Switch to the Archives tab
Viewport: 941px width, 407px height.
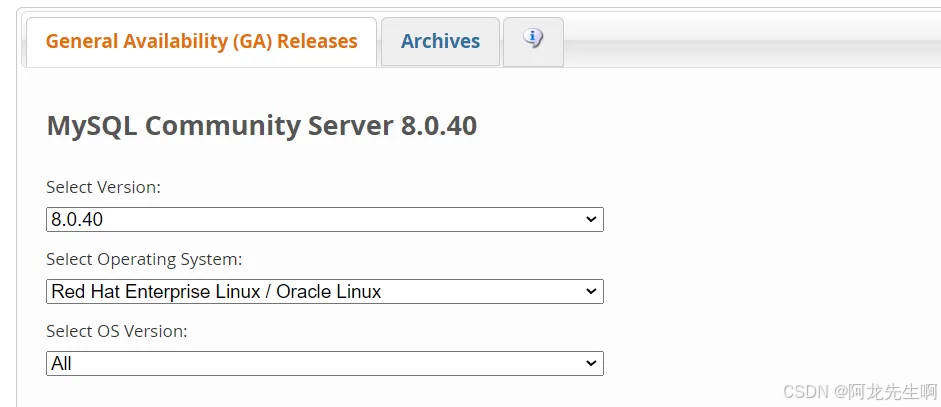tap(440, 42)
